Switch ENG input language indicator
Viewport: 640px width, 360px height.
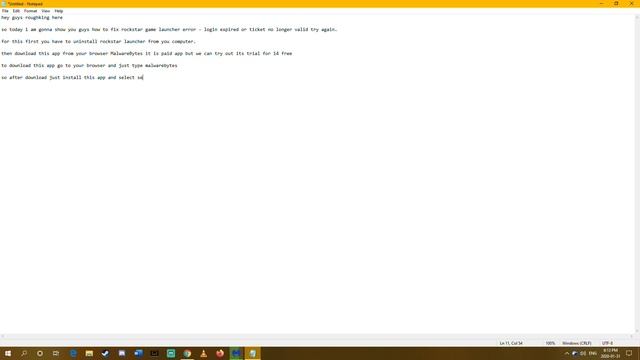tap(593, 353)
